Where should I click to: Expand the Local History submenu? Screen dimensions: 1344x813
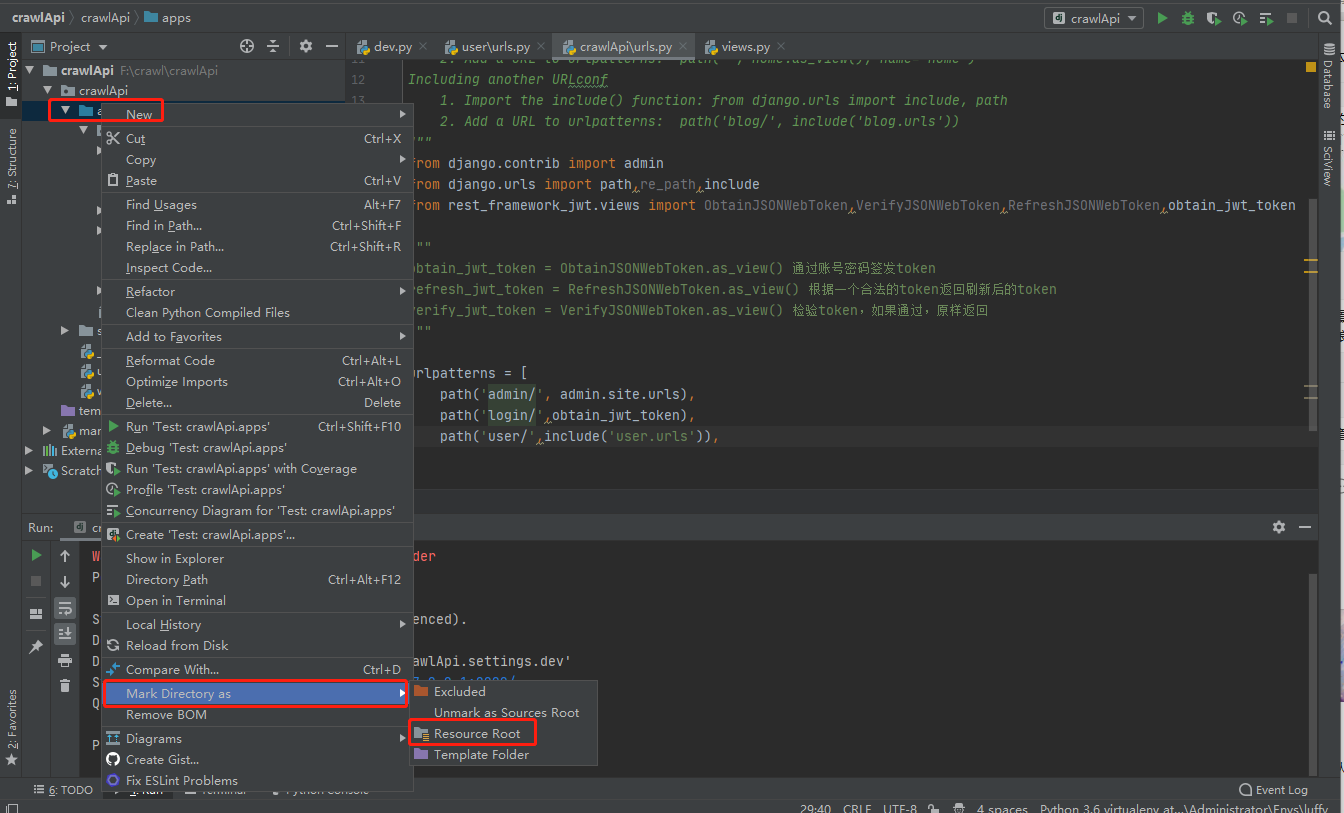257,624
